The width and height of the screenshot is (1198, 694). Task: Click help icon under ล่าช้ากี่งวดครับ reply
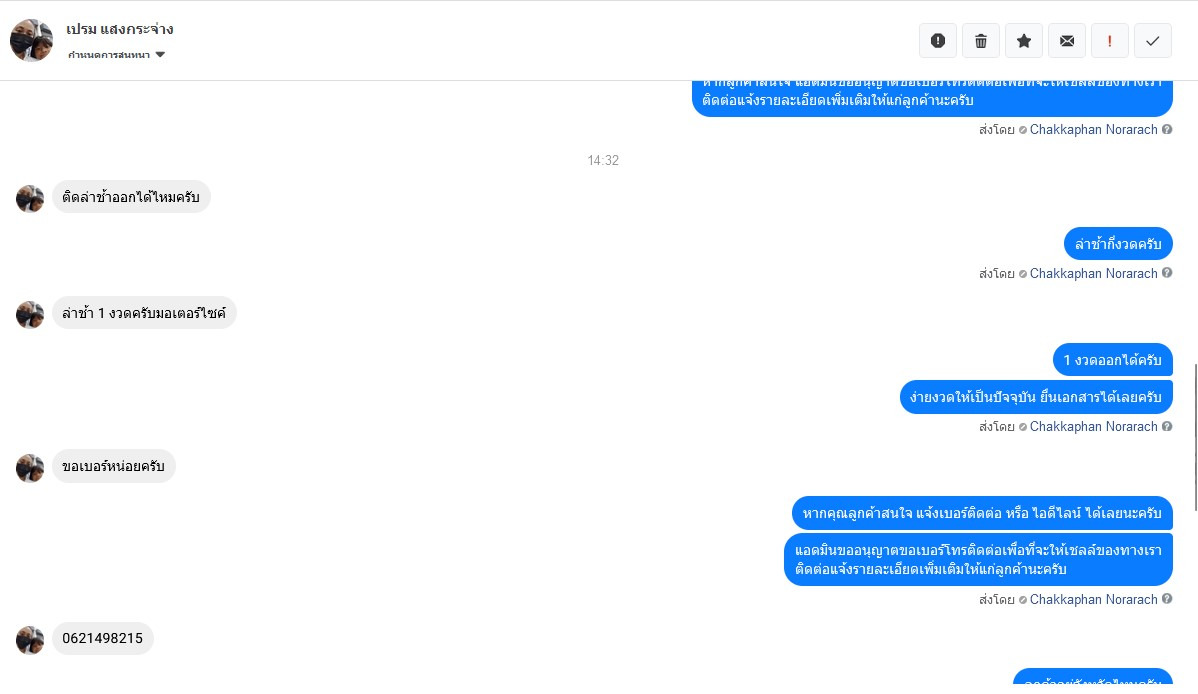tap(1167, 273)
